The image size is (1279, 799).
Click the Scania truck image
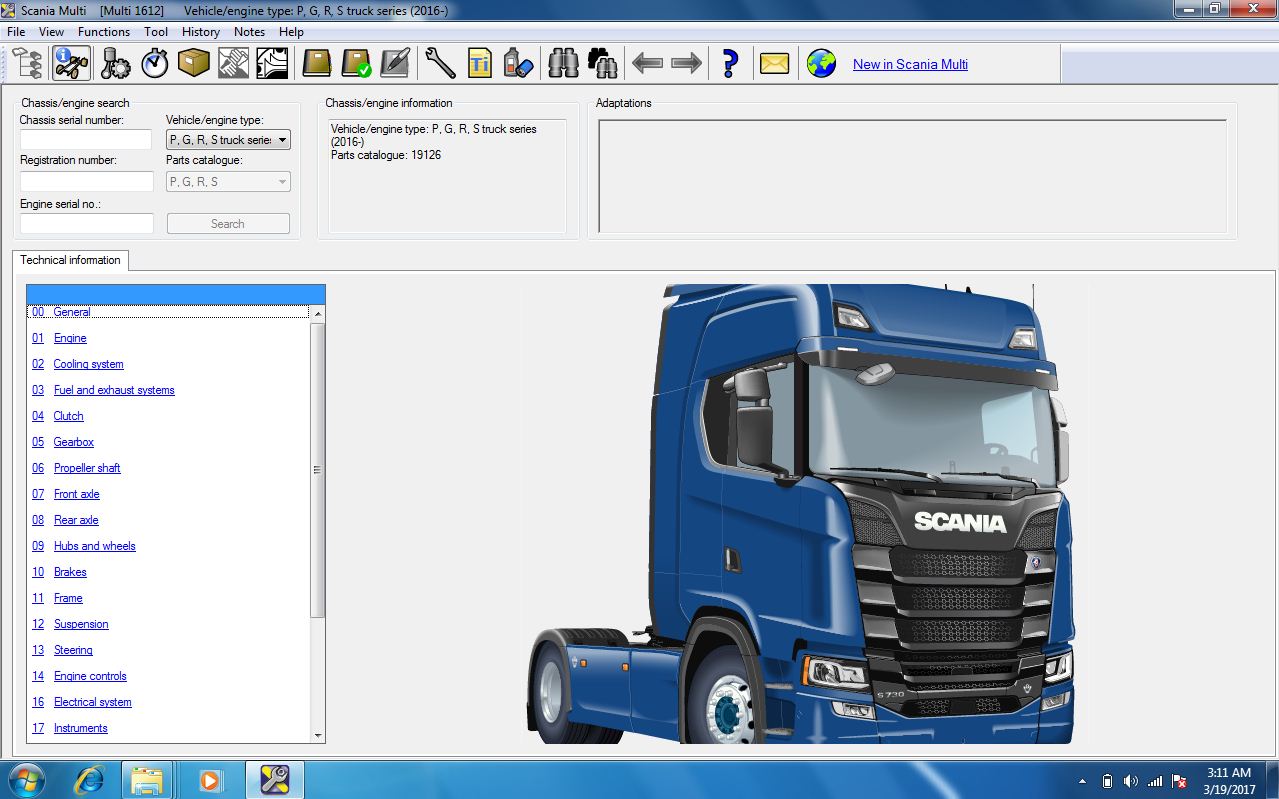(x=800, y=513)
